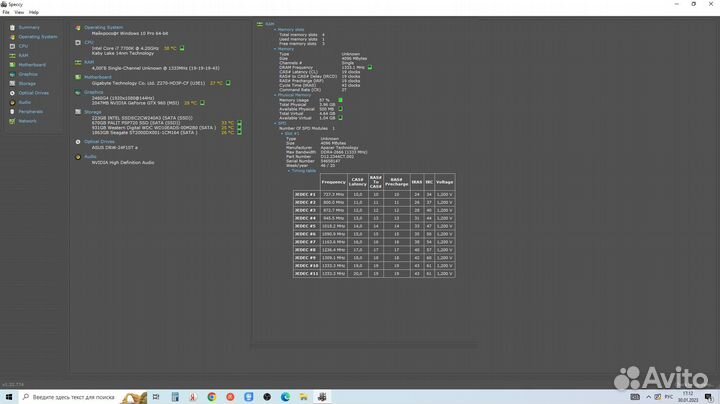Image resolution: width=720 pixels, height=404 pixels.
Task: Click the Optical Drives heading in summary
Action: point(99,142)
